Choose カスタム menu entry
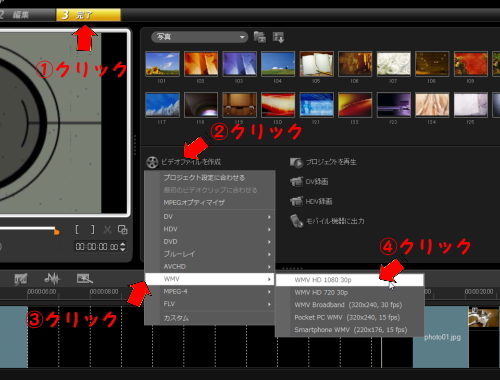The width and height of the screenshot is (500, 380). point(210,318)
